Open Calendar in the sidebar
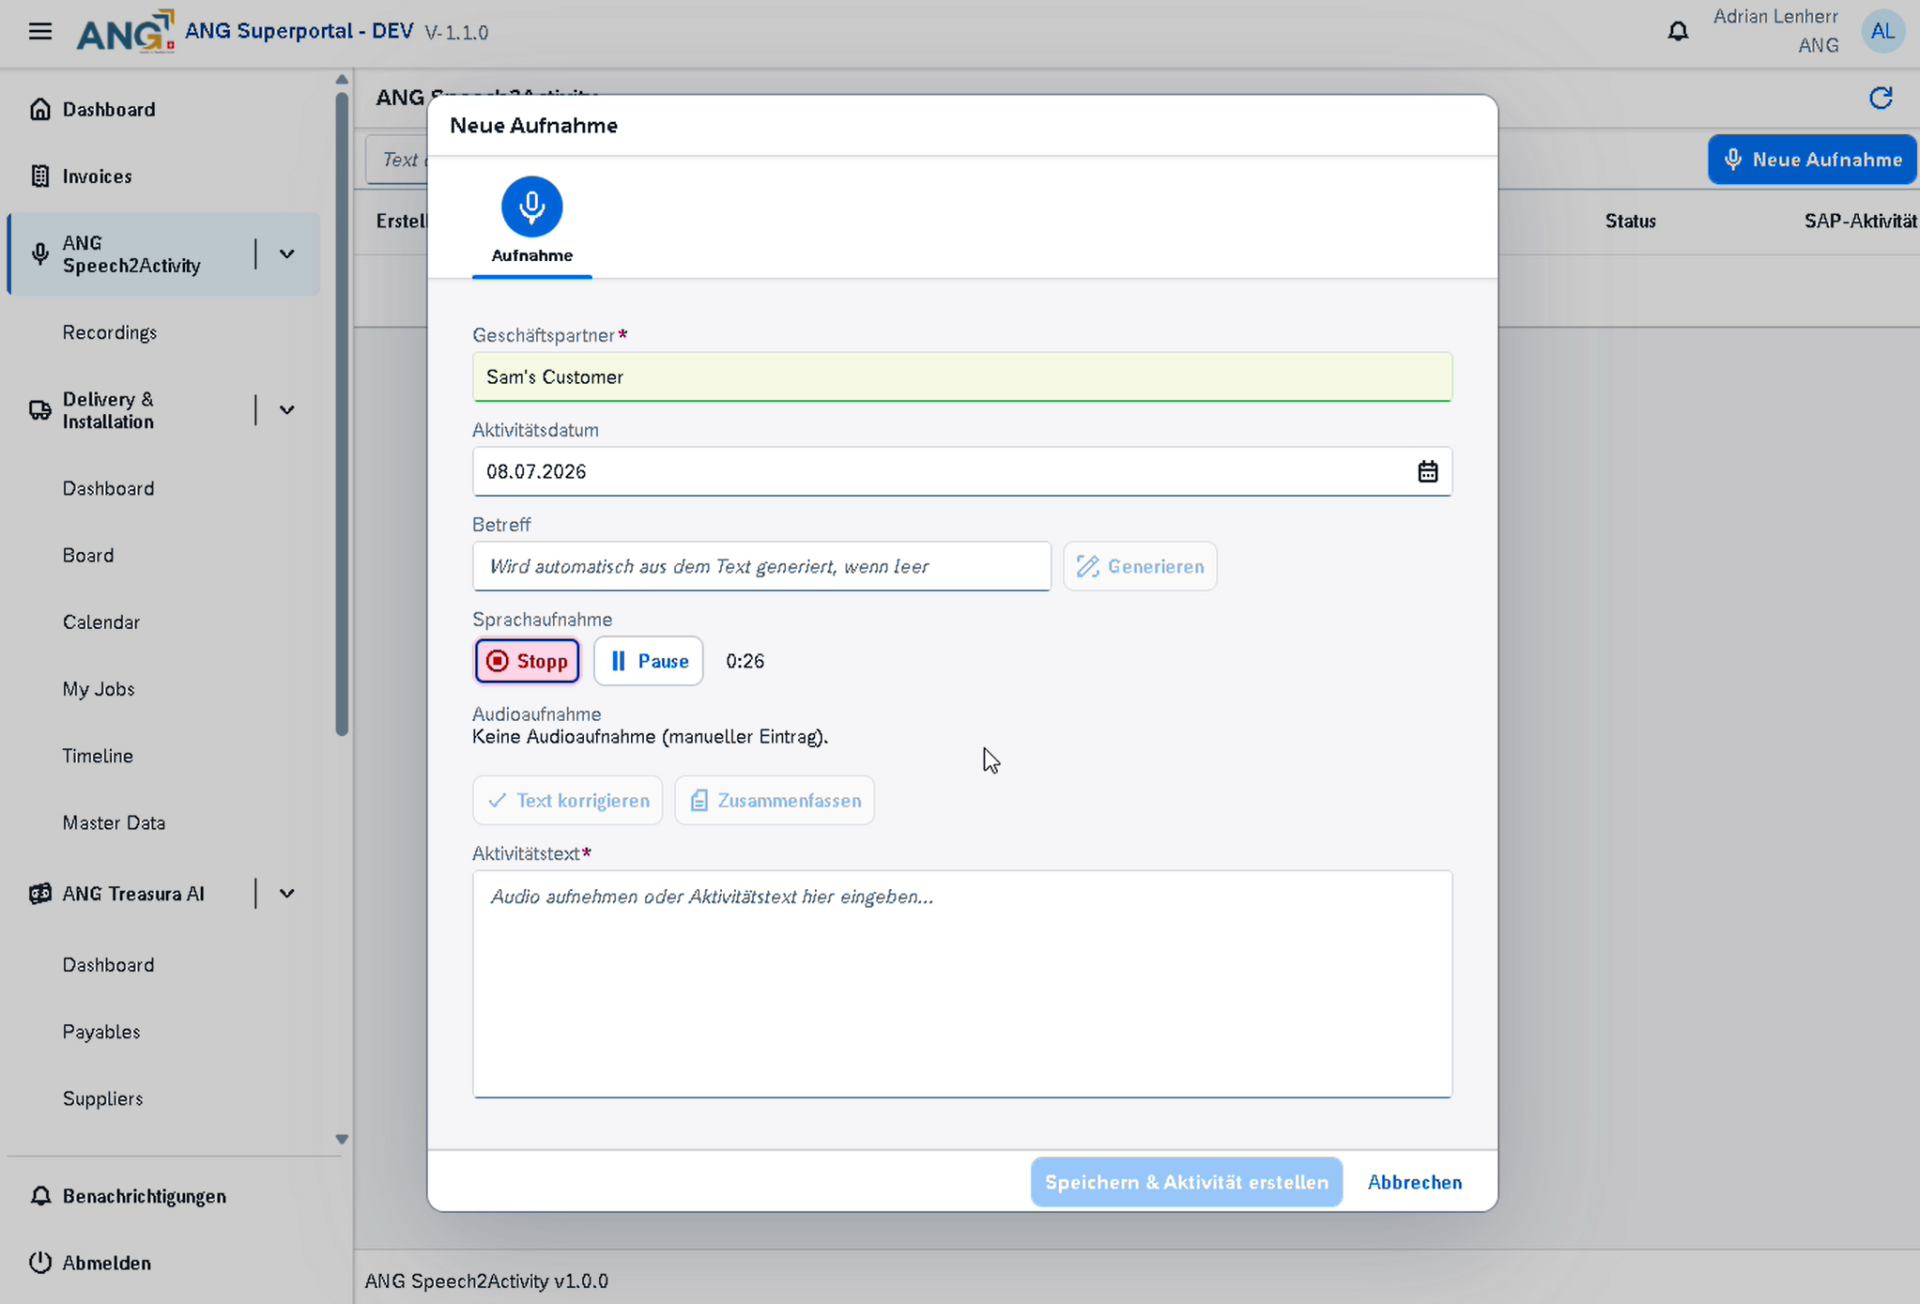The image size is (1920, 1304). pyautogui.click(x=101, y=622)
